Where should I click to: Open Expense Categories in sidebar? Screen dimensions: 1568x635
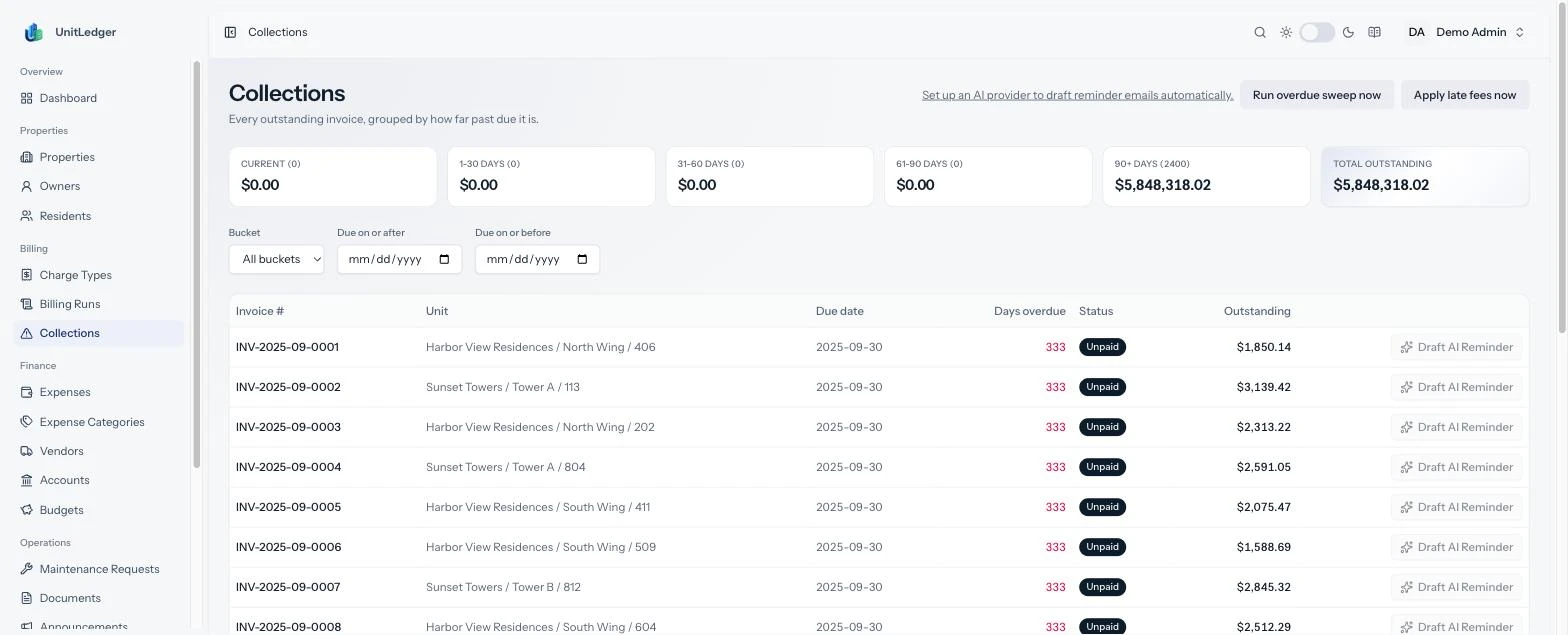(x=92, y=422)
